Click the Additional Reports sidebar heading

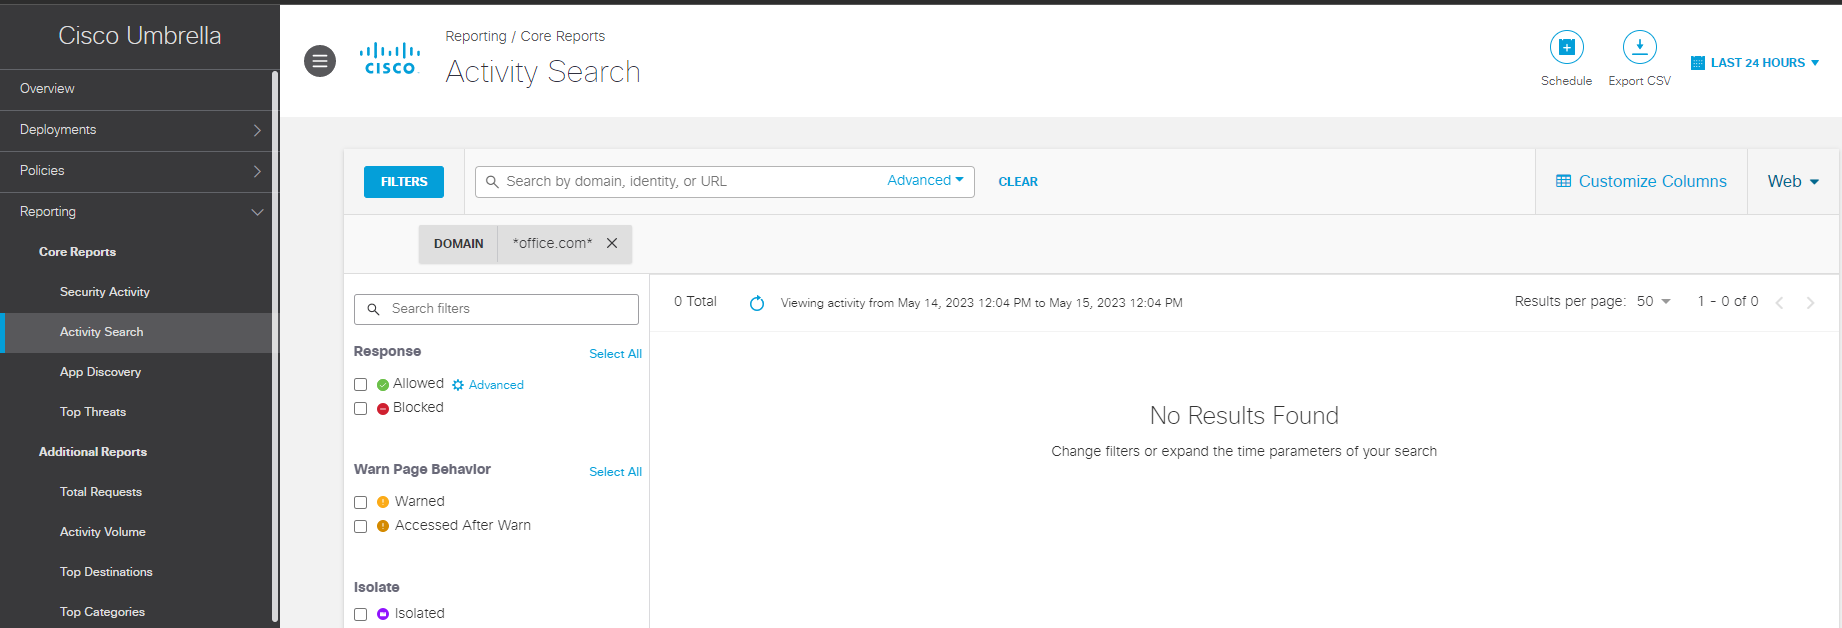coord(93,452)
